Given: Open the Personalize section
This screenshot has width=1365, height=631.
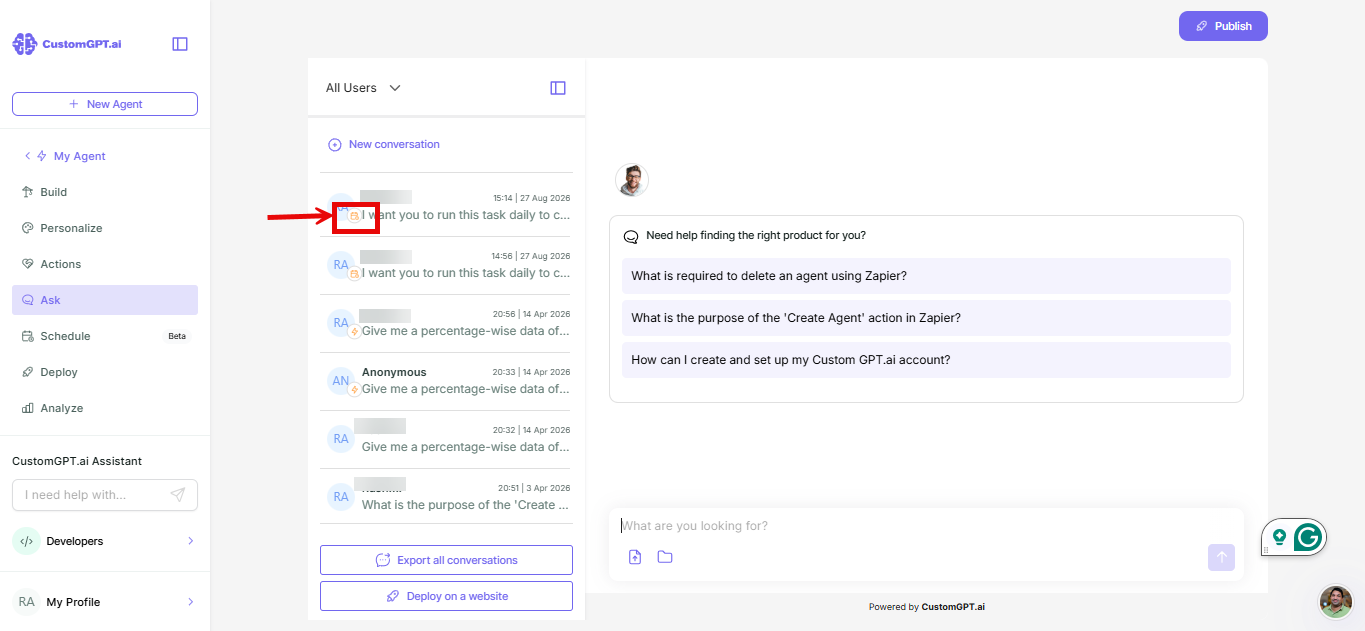Looking at the screenshot, I should (x=105, y=228).
